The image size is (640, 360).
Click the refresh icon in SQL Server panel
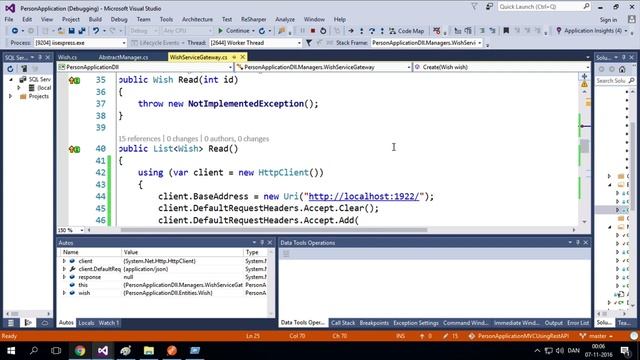(11, 69)
